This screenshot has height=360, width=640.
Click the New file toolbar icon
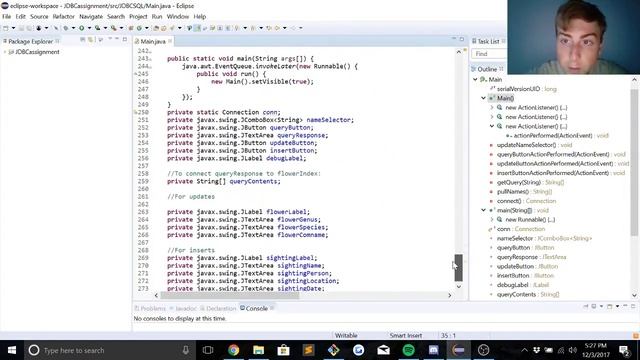pyautogui.click(x=6, y=28)
